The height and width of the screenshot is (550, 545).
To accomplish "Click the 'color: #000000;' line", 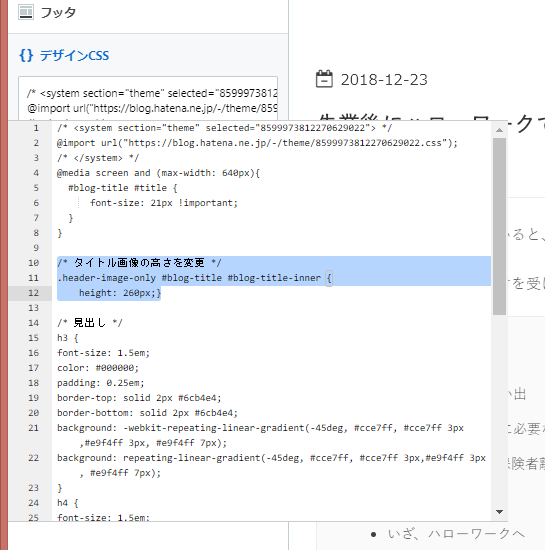I will coord(98,368).
